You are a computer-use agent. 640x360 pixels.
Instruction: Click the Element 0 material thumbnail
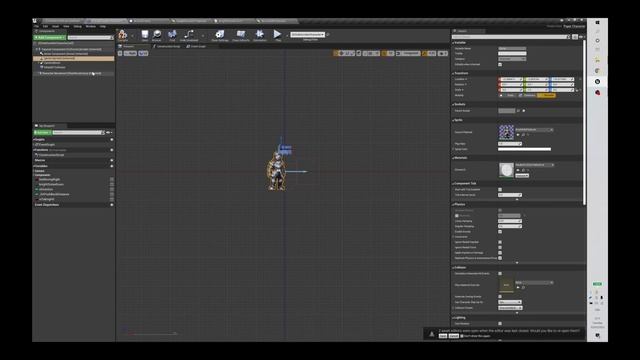(506, 170)
